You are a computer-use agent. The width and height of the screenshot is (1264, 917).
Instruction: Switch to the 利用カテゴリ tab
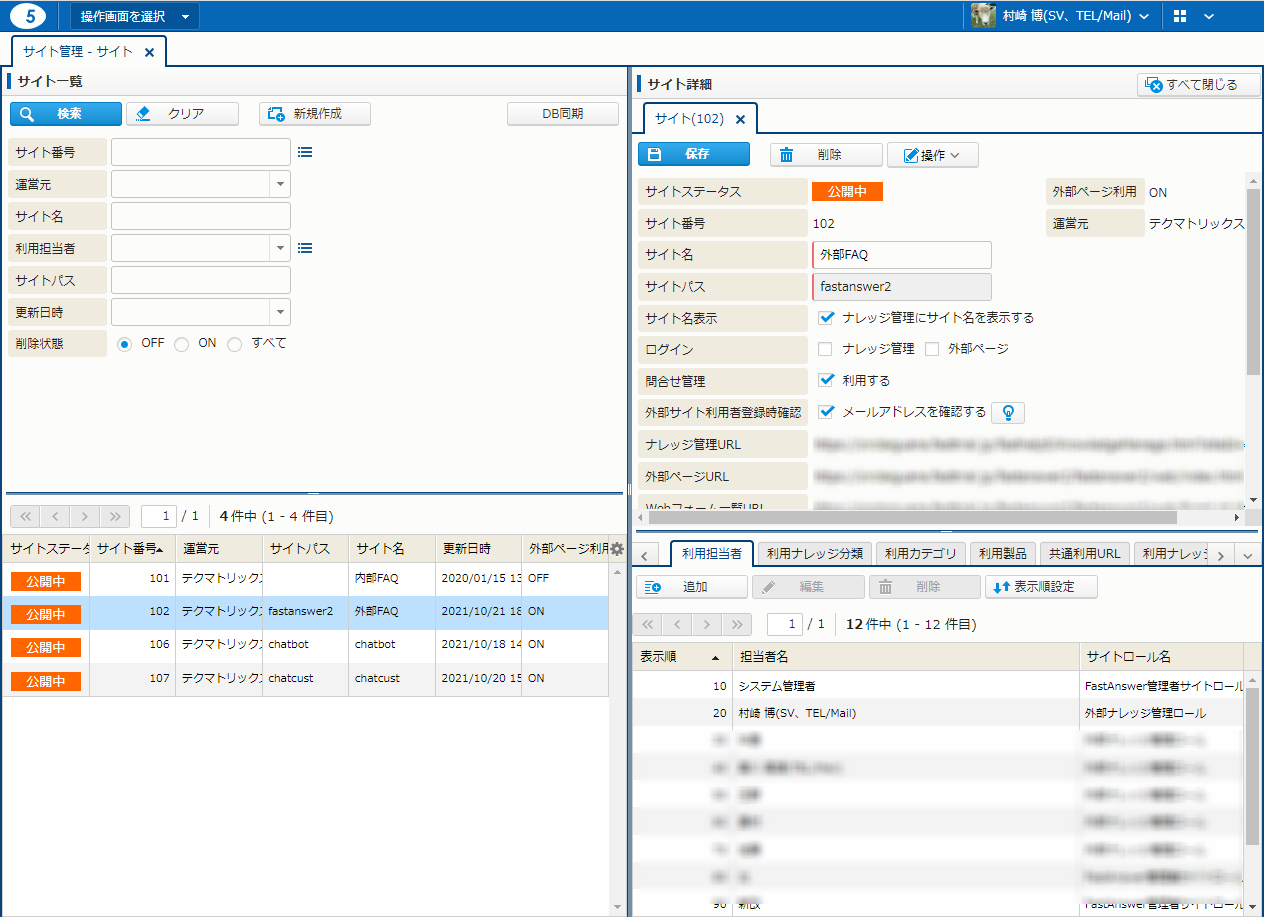click(920, 553)
